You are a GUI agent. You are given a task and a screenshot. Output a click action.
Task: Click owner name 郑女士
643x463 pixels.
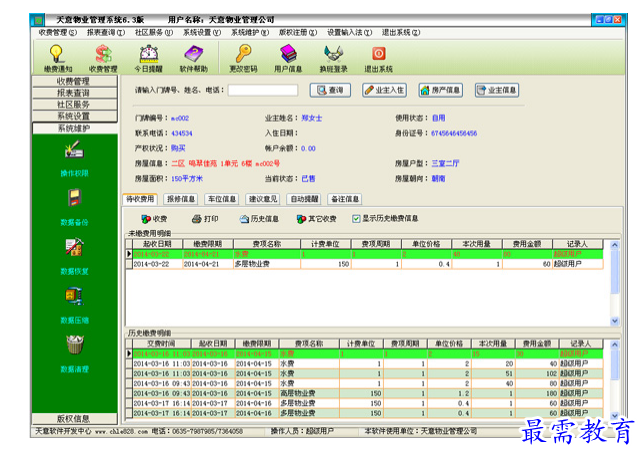312,118
